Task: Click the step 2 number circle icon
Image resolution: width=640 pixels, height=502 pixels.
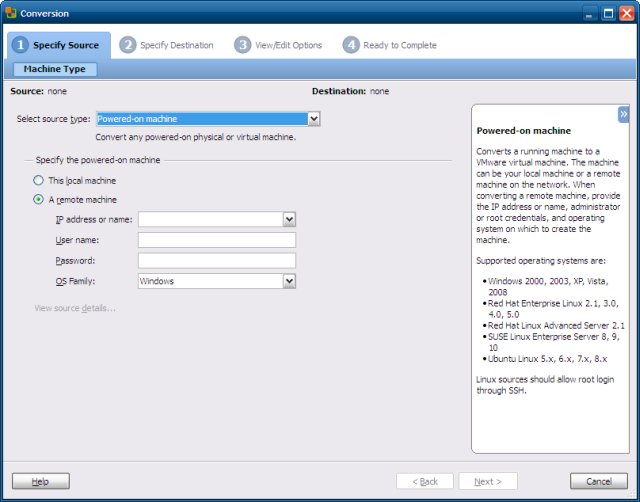Action: click(x=127, y=45)
